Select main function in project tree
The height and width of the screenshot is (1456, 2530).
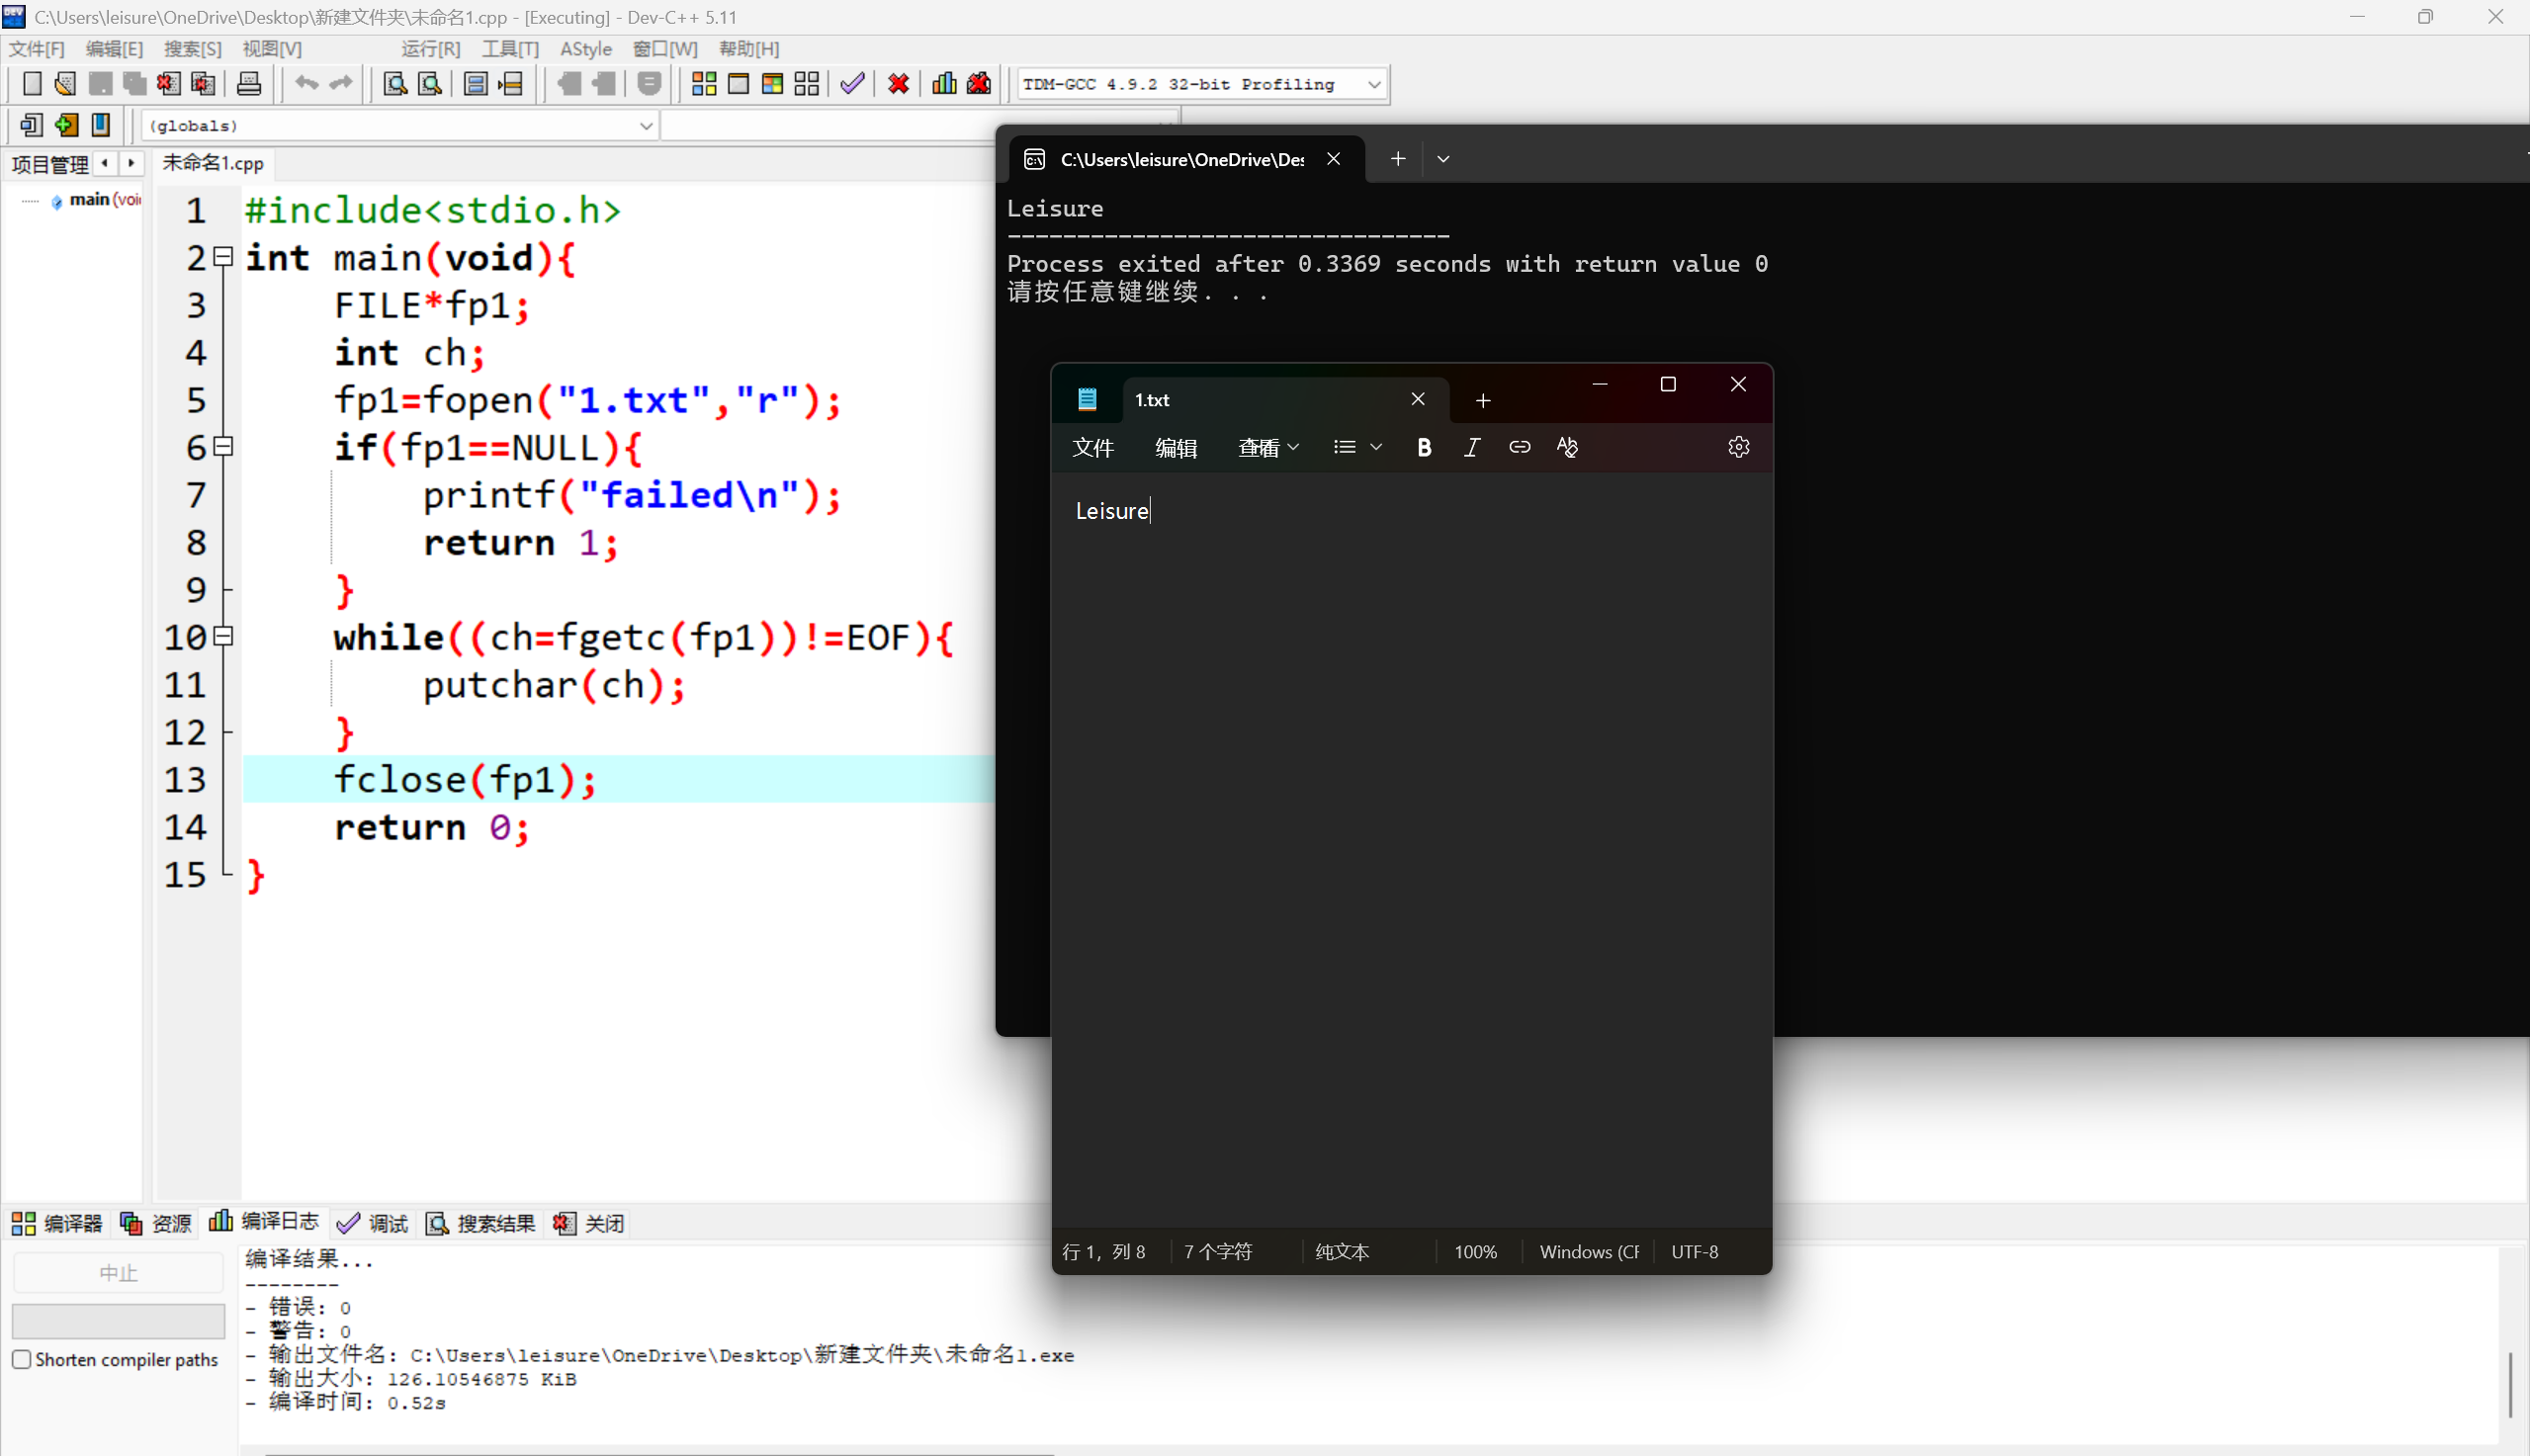coord(90,199)
